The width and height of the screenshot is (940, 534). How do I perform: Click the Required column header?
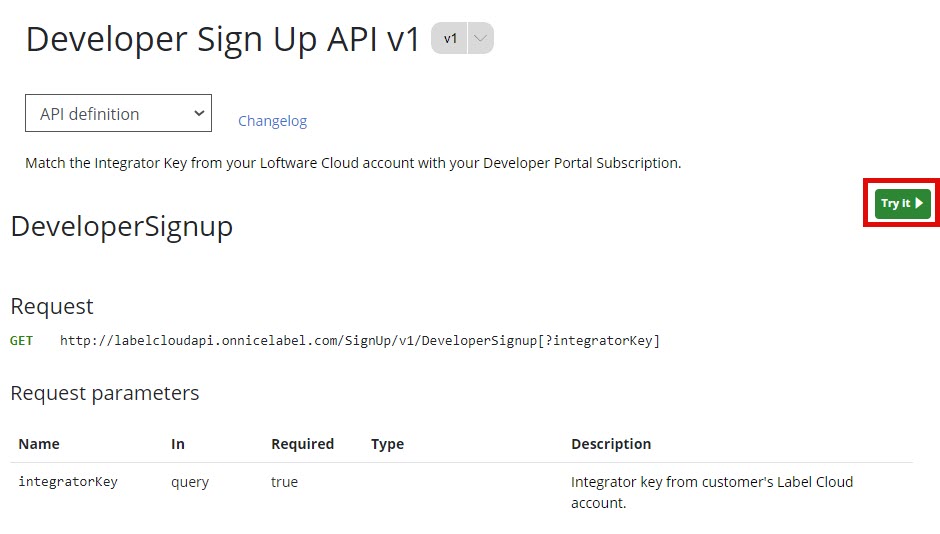[302, 444]
